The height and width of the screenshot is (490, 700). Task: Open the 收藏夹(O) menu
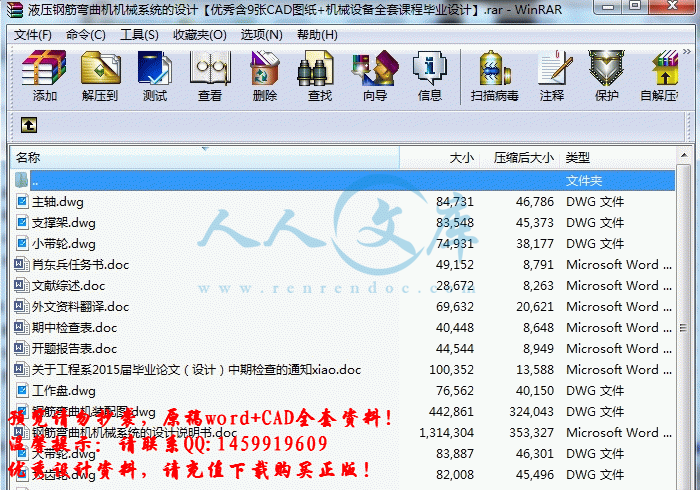pyautogui.click(x=200, y=35)
